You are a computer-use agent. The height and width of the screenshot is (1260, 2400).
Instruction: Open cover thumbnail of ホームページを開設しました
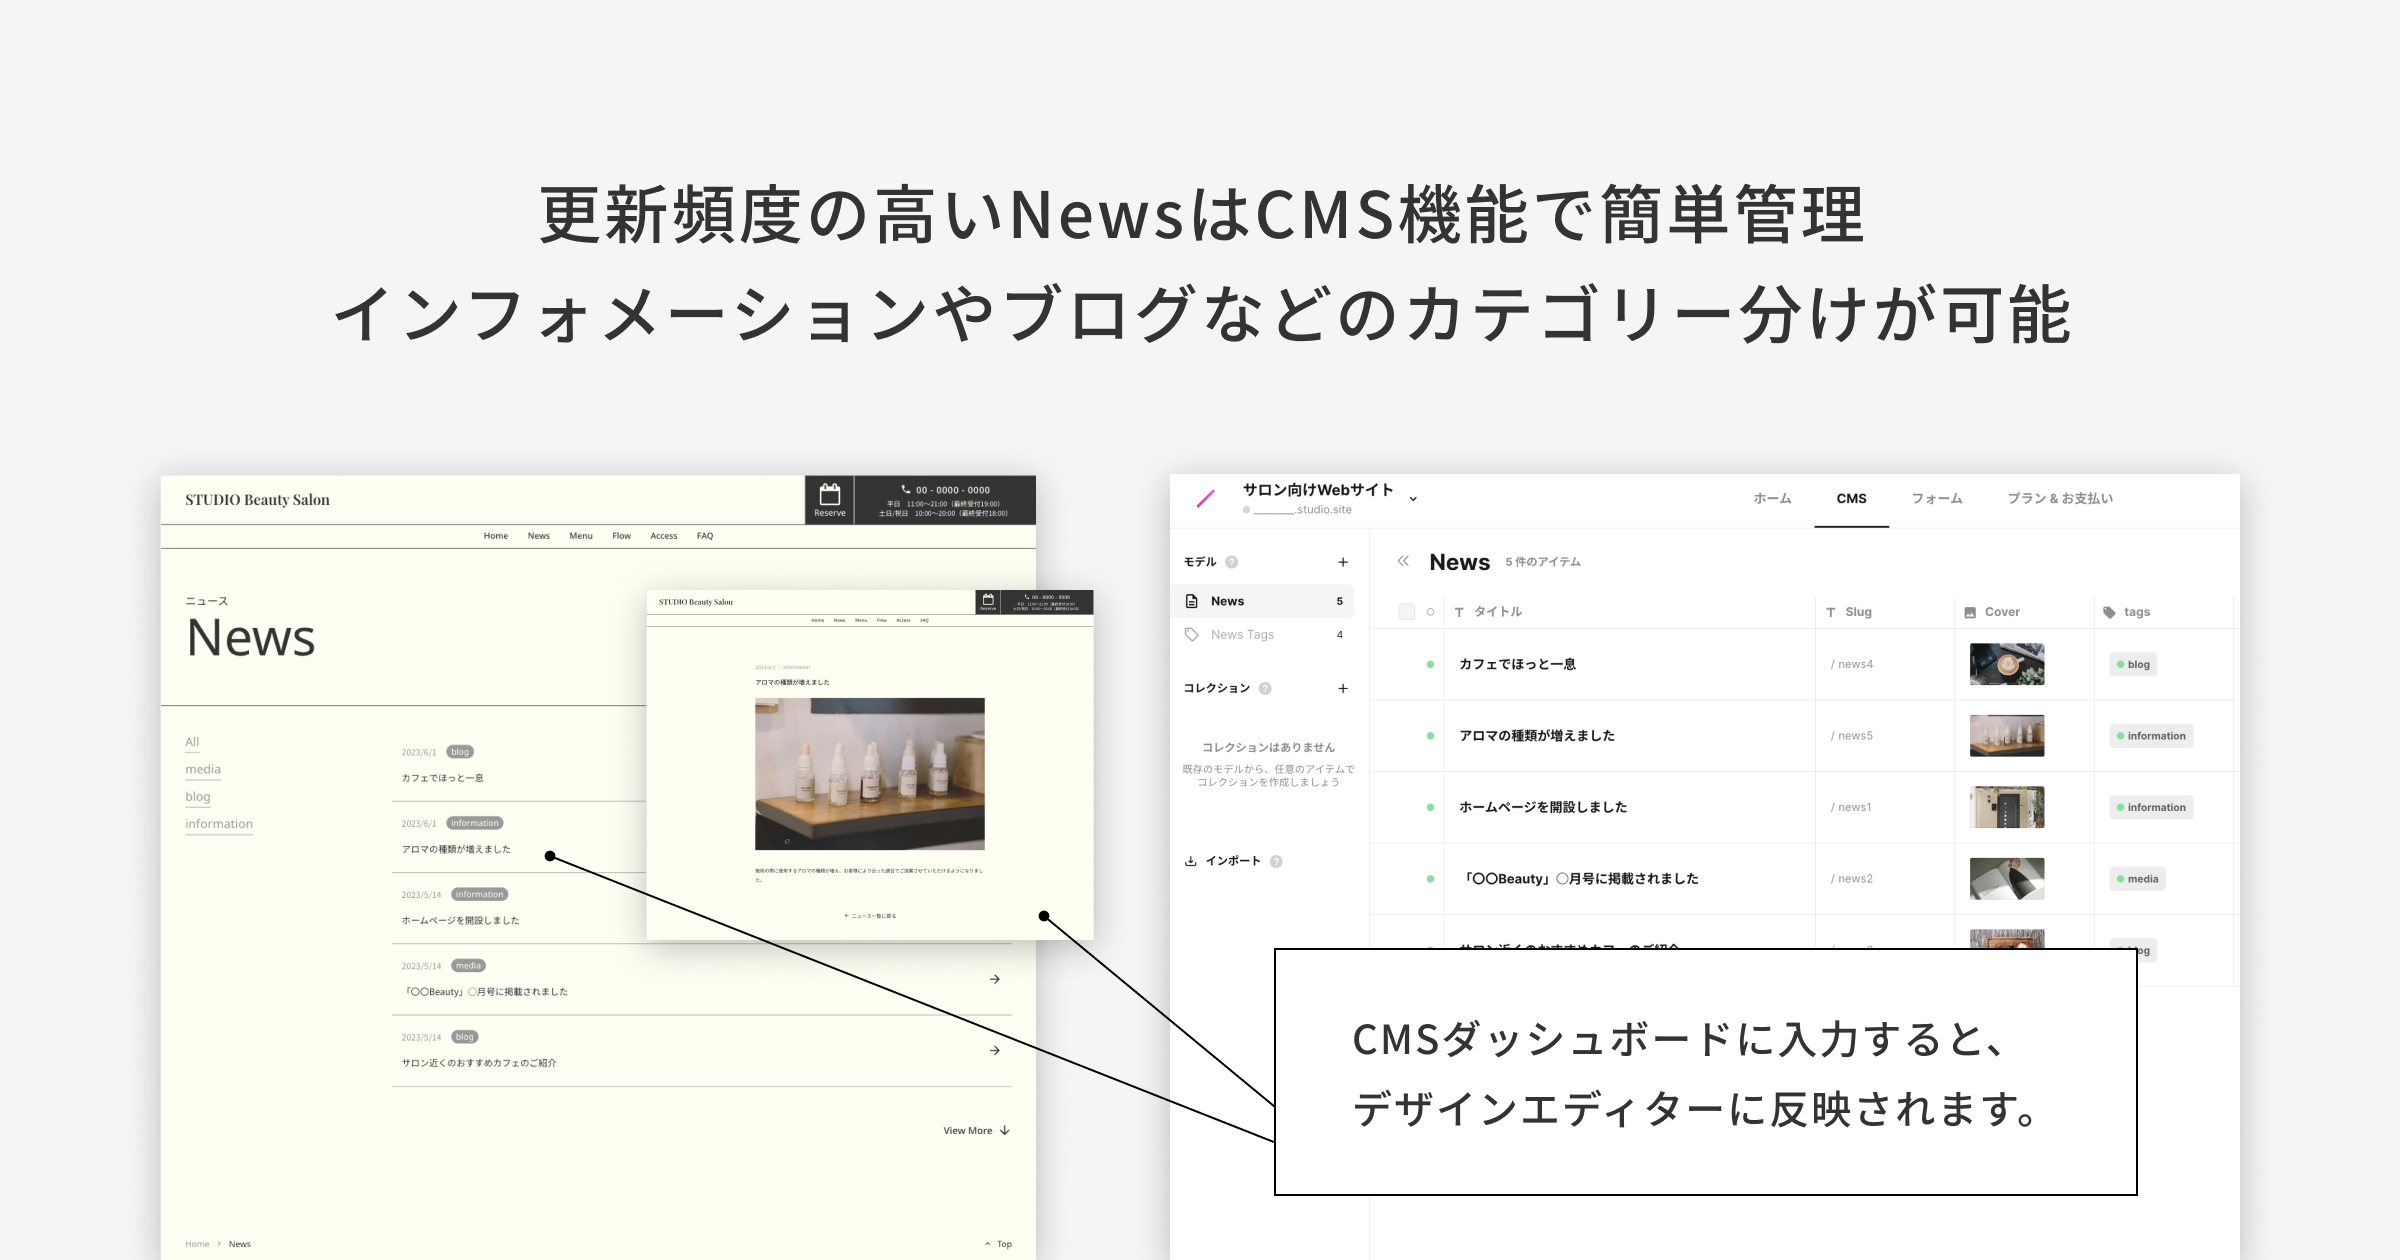(x=2007, y=807)
